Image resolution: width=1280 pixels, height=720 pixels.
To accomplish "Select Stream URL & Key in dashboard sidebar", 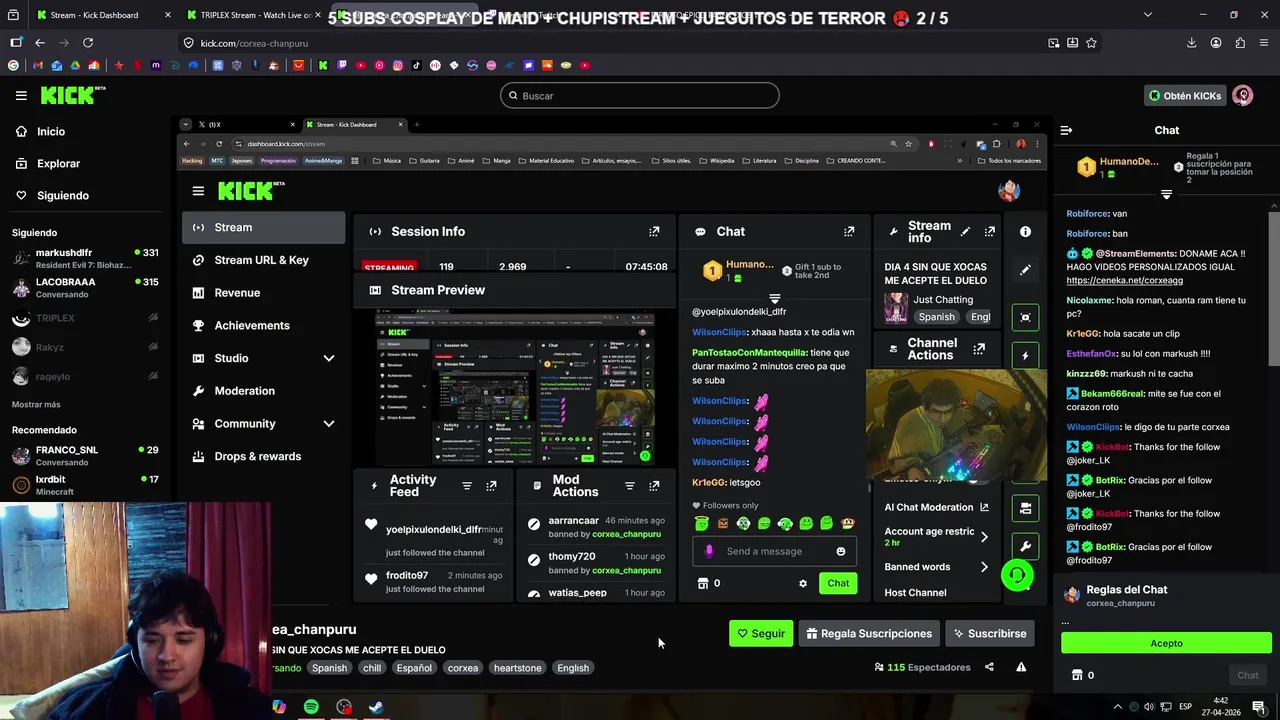I will click(264, 260).
